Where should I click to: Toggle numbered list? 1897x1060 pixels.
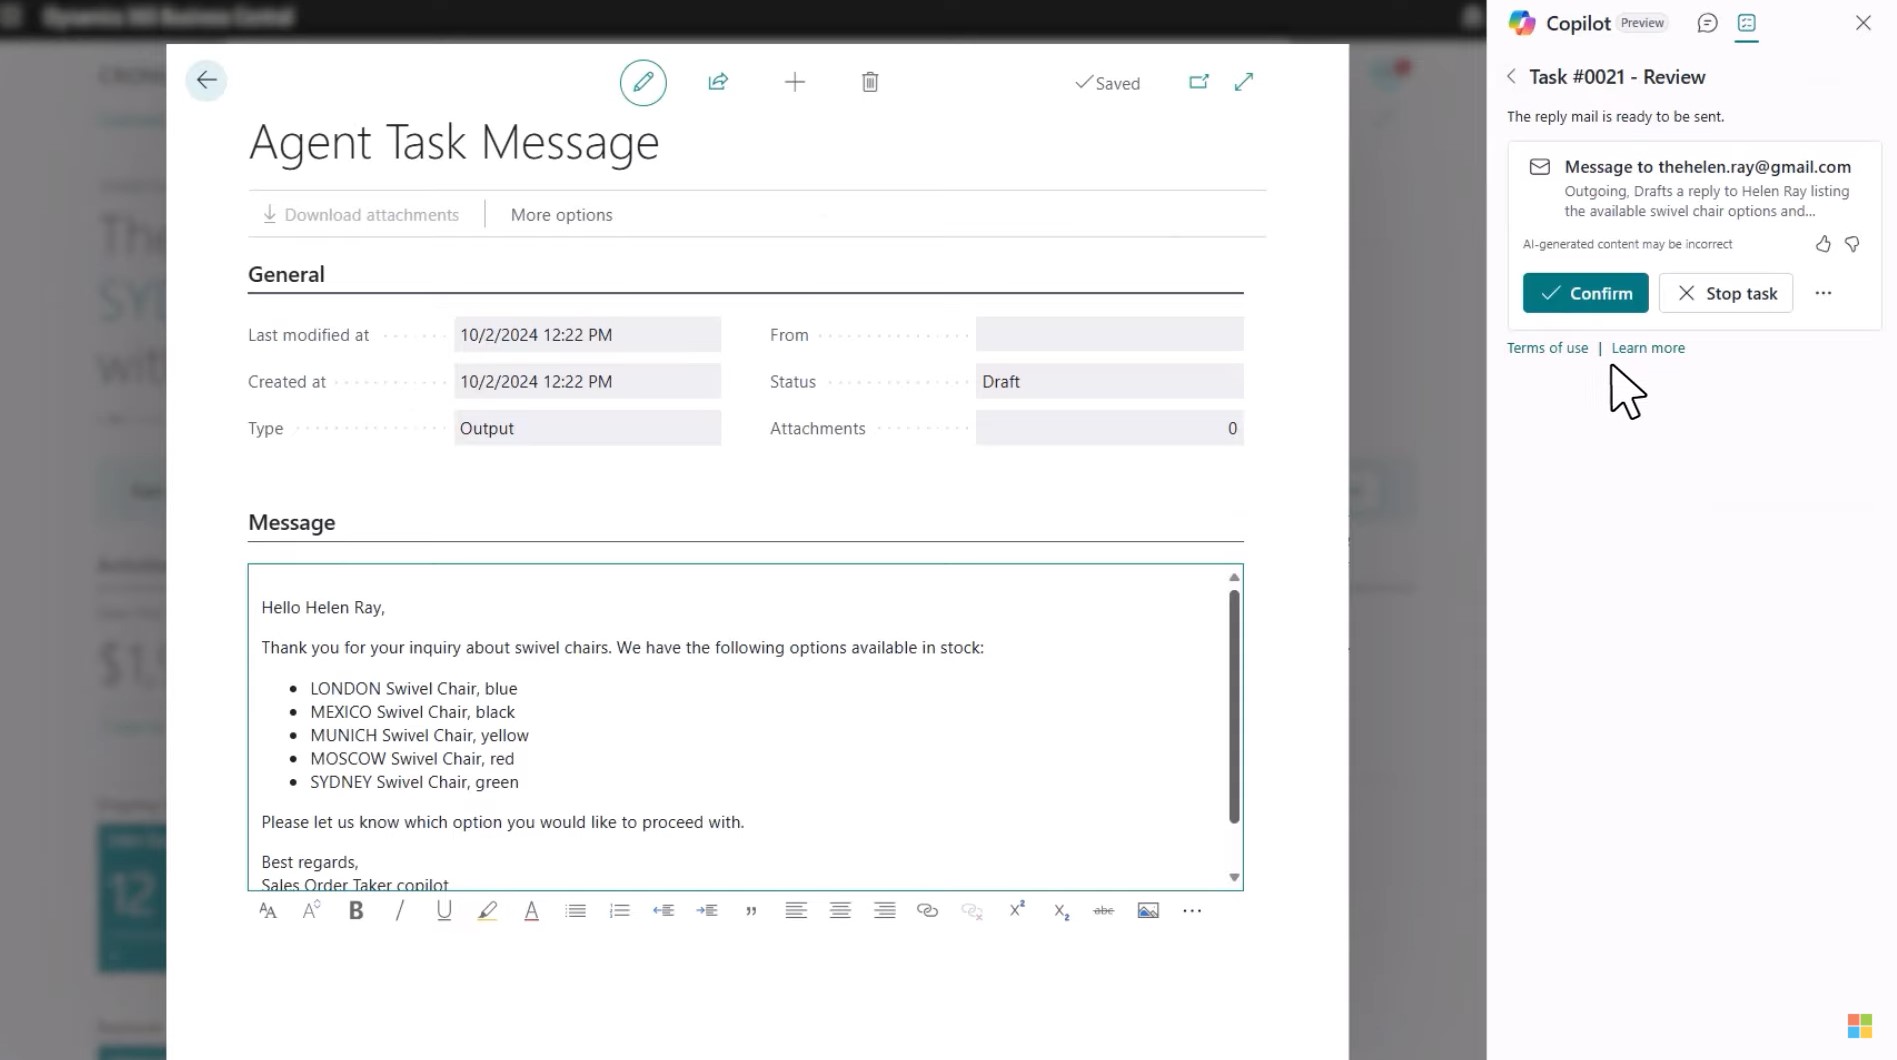(620, 911)
